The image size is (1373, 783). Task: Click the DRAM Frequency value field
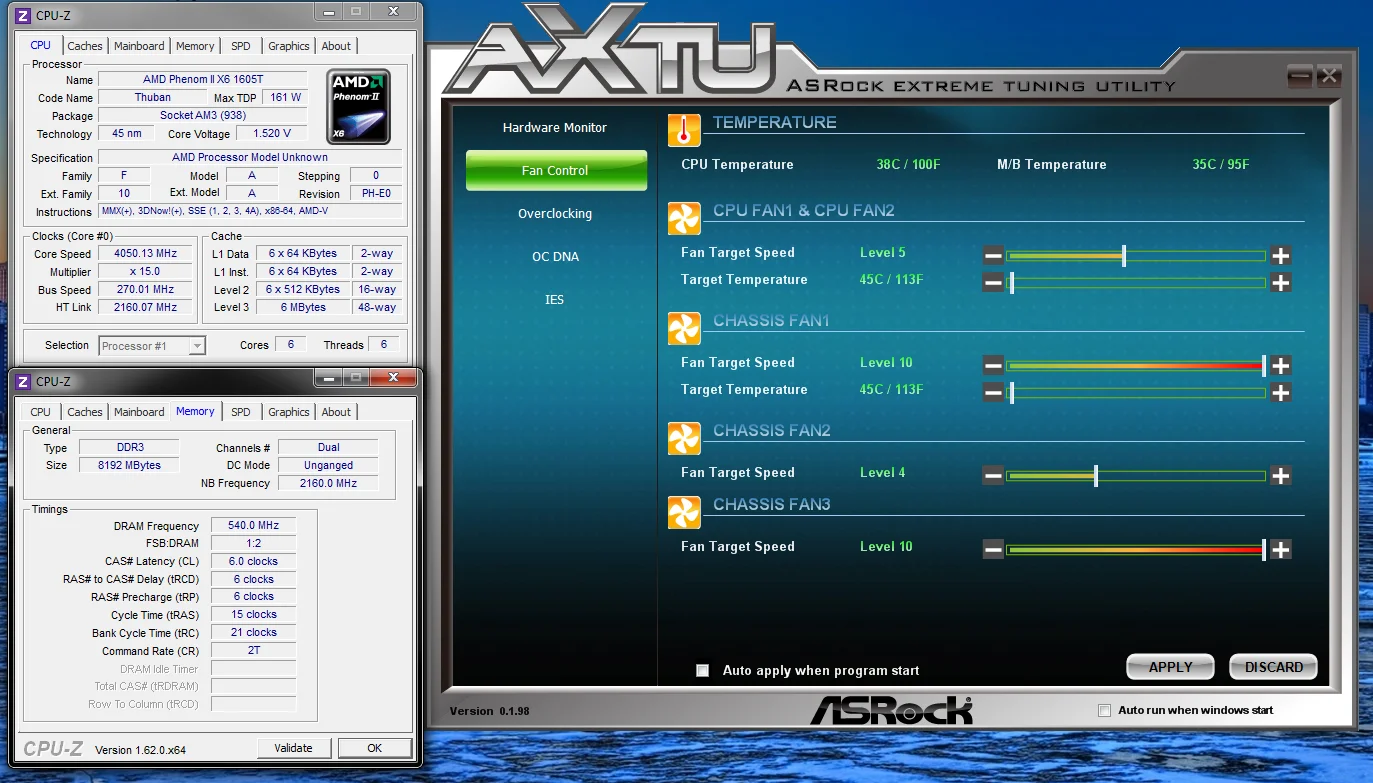(254, 526)
